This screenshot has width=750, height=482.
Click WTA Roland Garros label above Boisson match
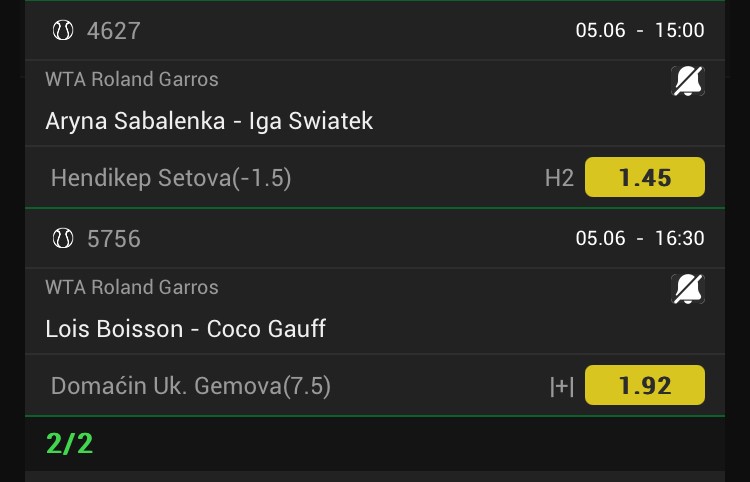[132, 287]
